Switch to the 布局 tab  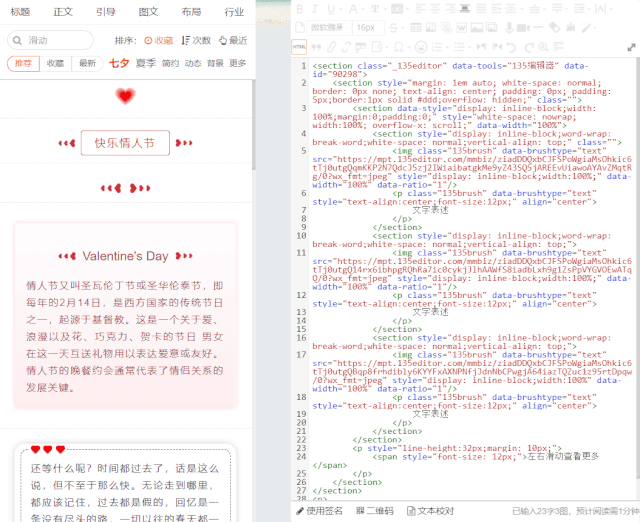191,12
